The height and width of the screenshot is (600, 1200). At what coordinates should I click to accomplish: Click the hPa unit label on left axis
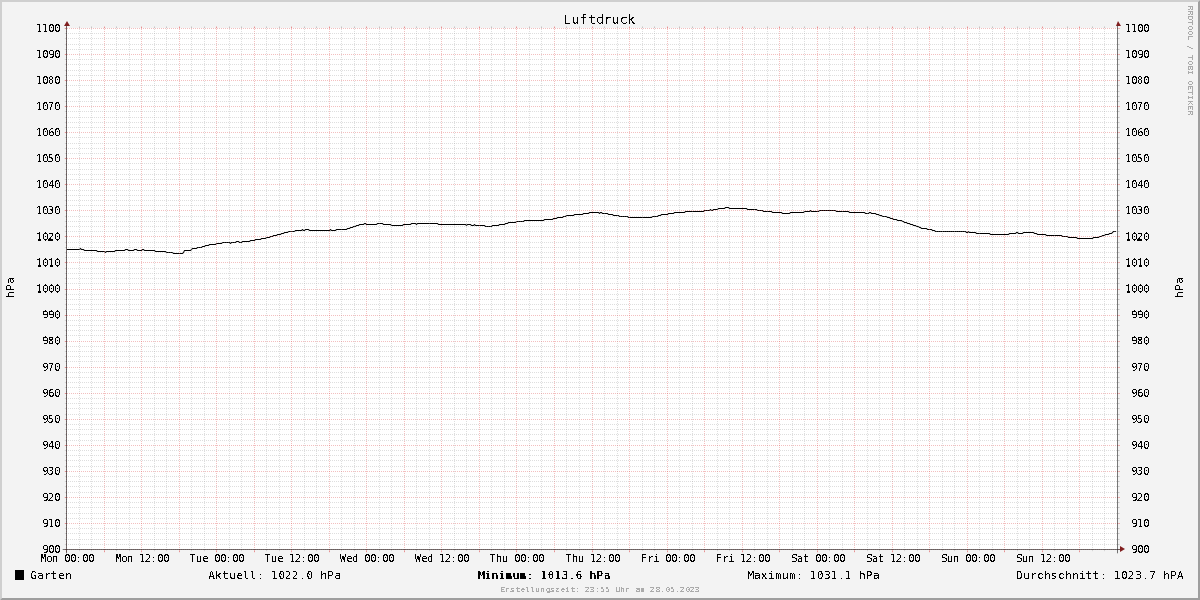[x=10, y=288]
